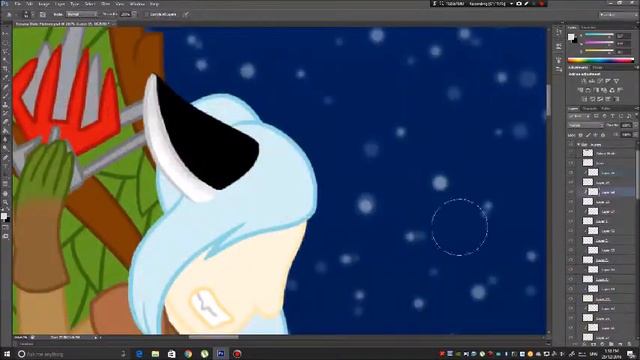
Task: Add a Vibrance adjustment
Action: (x=616, y=81)
